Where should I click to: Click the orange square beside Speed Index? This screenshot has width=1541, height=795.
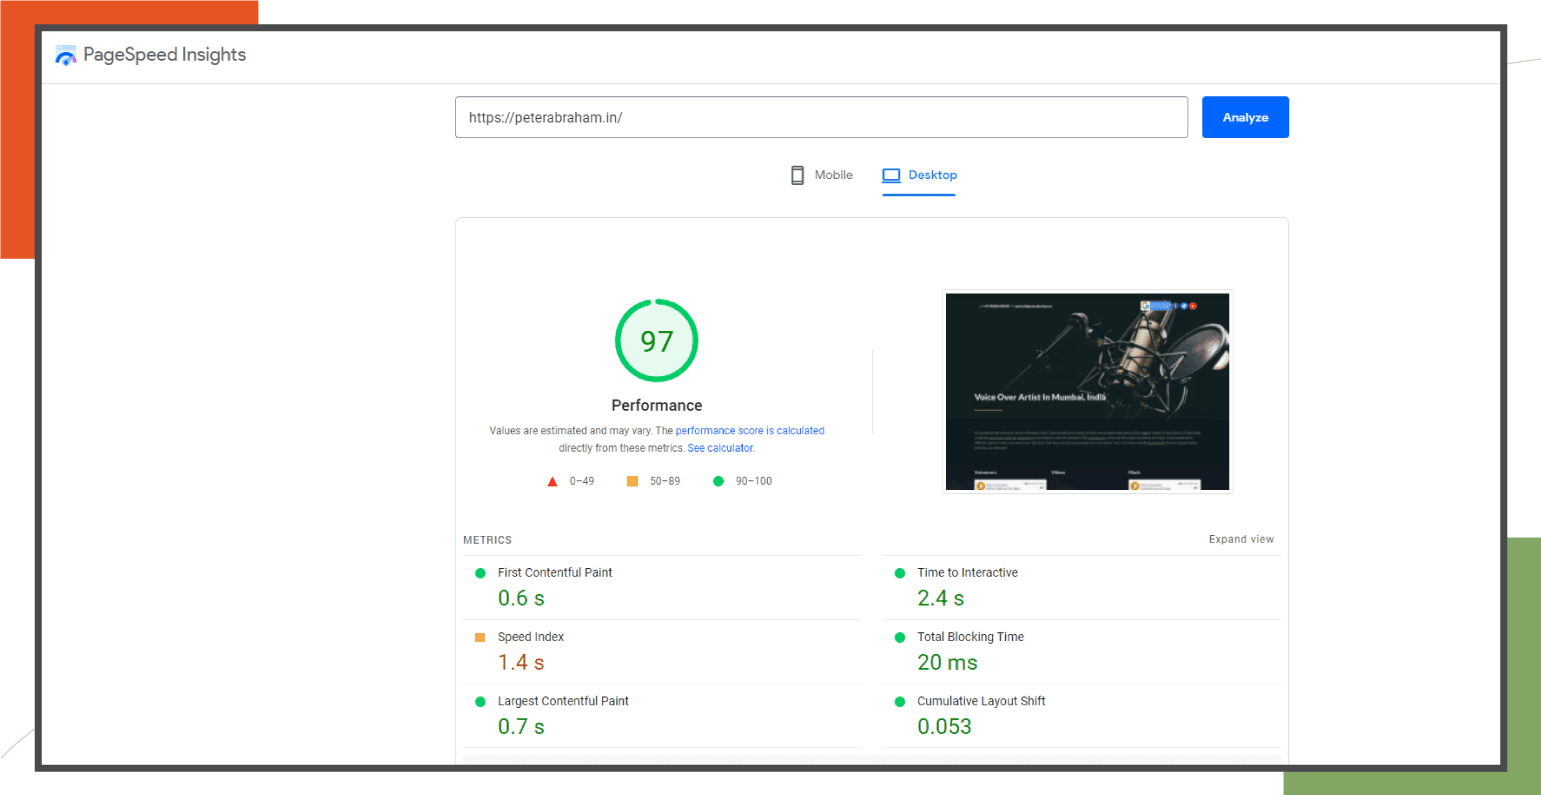point(479,637)
